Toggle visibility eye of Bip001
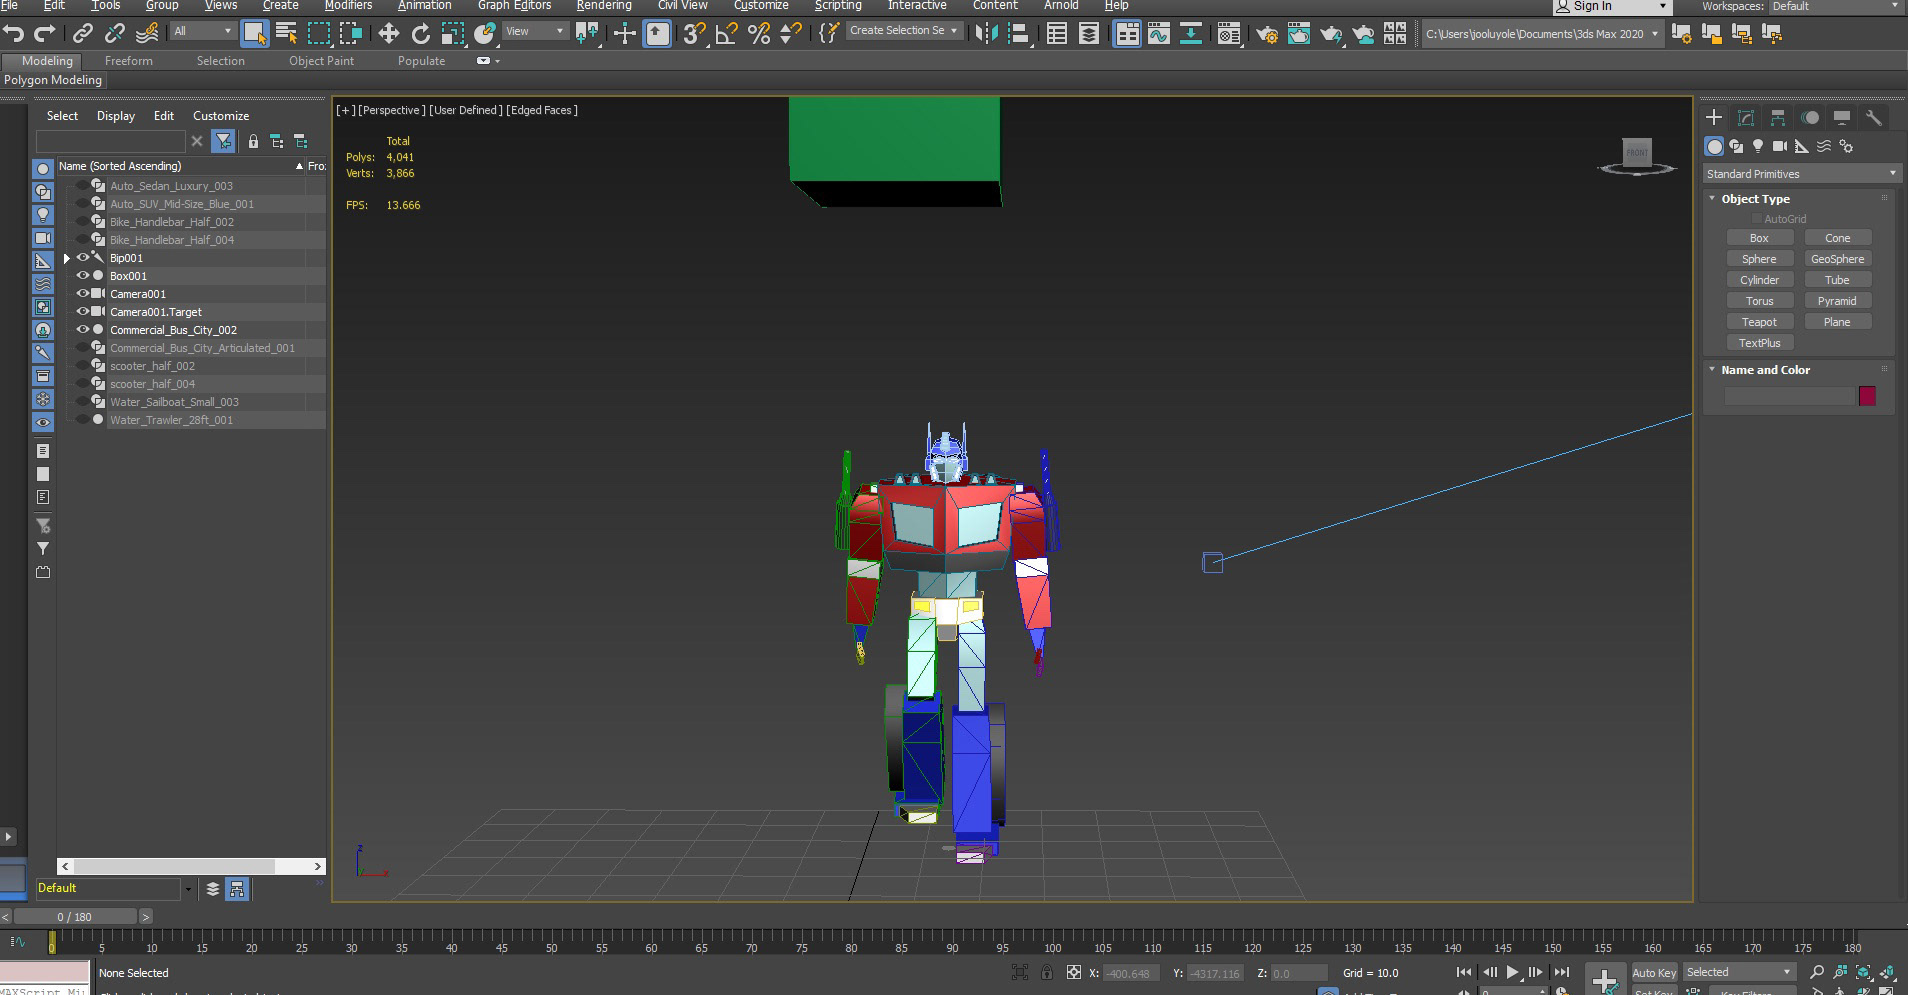 [83, 258]
